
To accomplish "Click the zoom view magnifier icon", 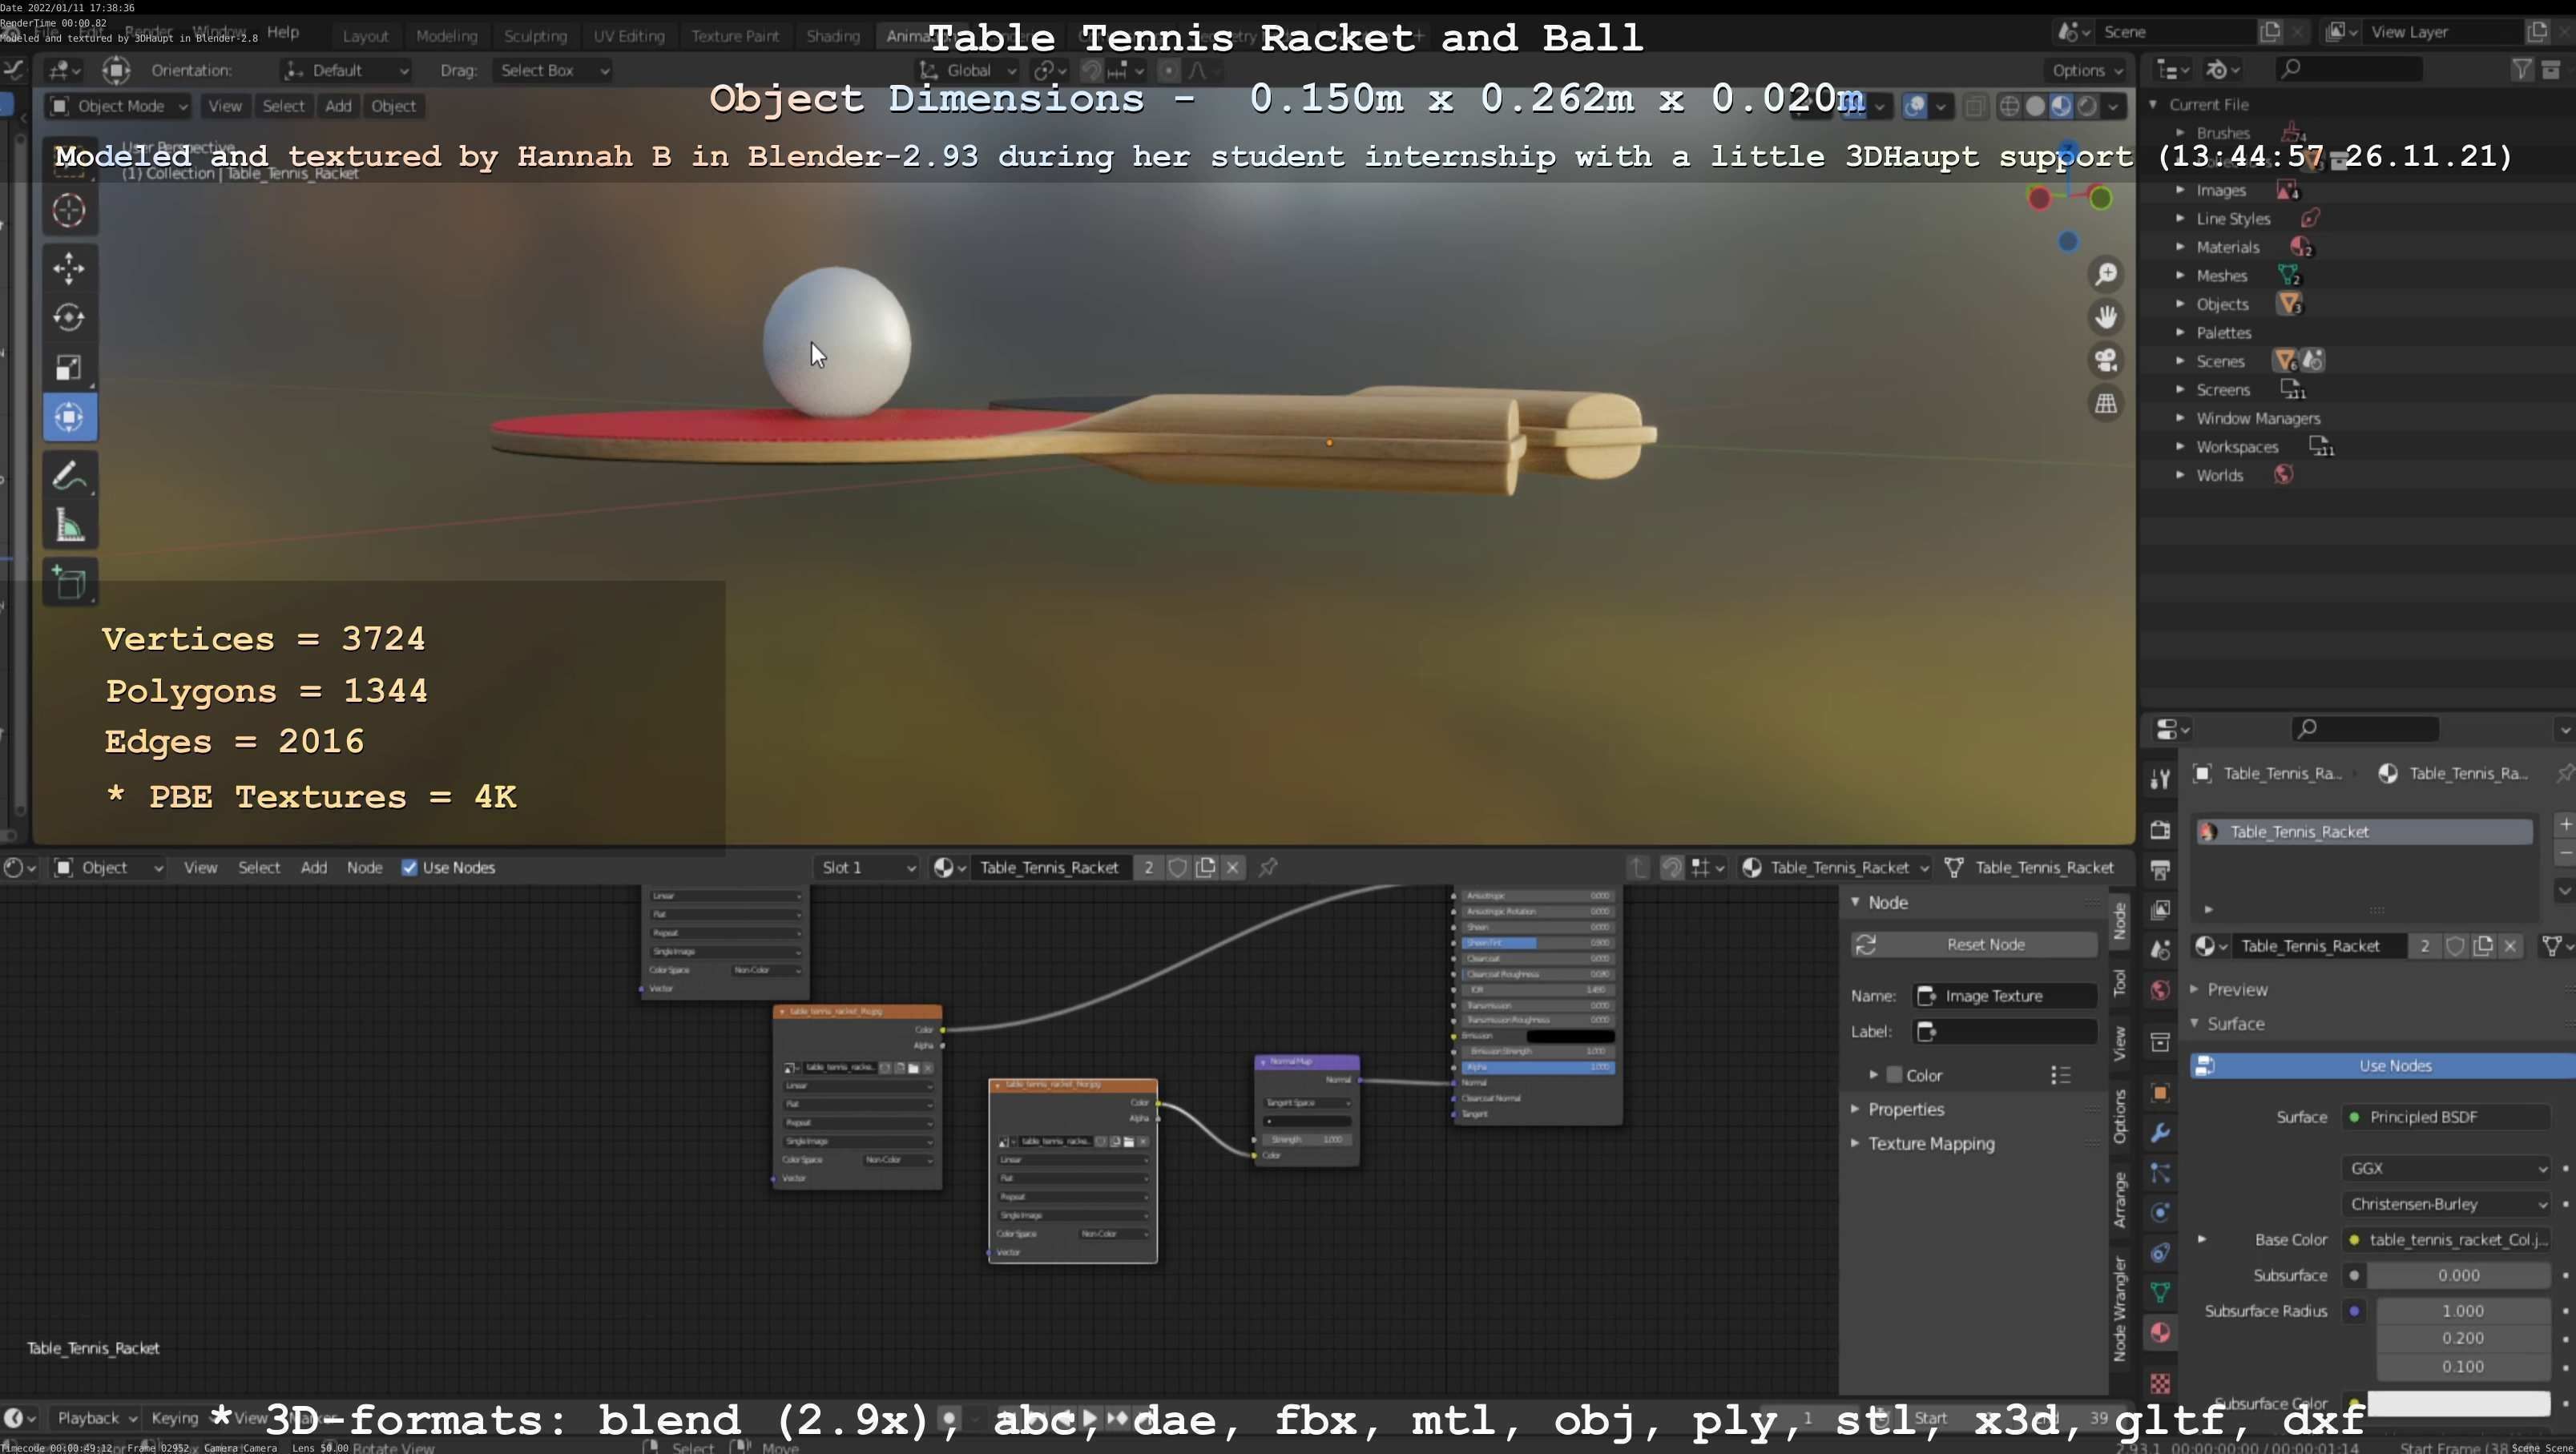I will coord(2106,274).
